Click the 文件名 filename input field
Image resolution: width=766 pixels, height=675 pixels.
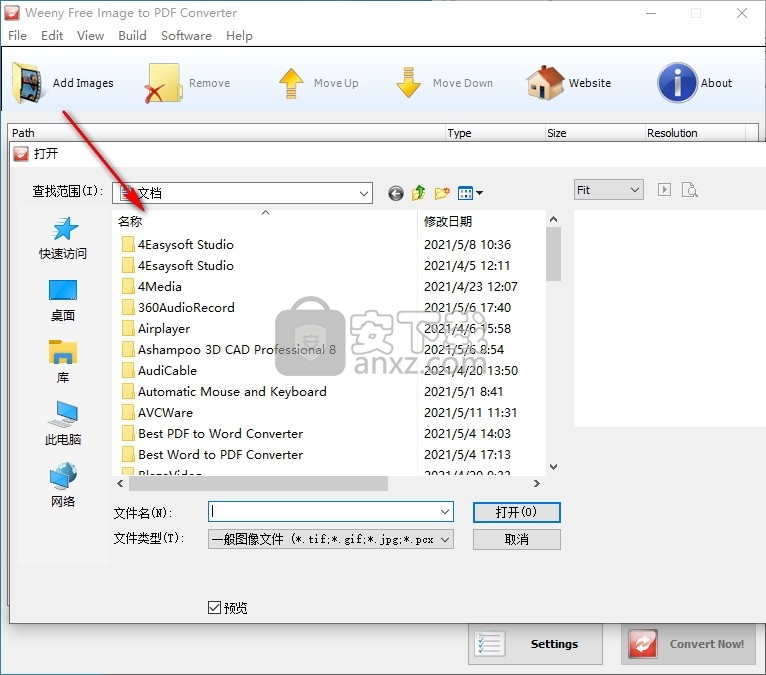(323, 512)
